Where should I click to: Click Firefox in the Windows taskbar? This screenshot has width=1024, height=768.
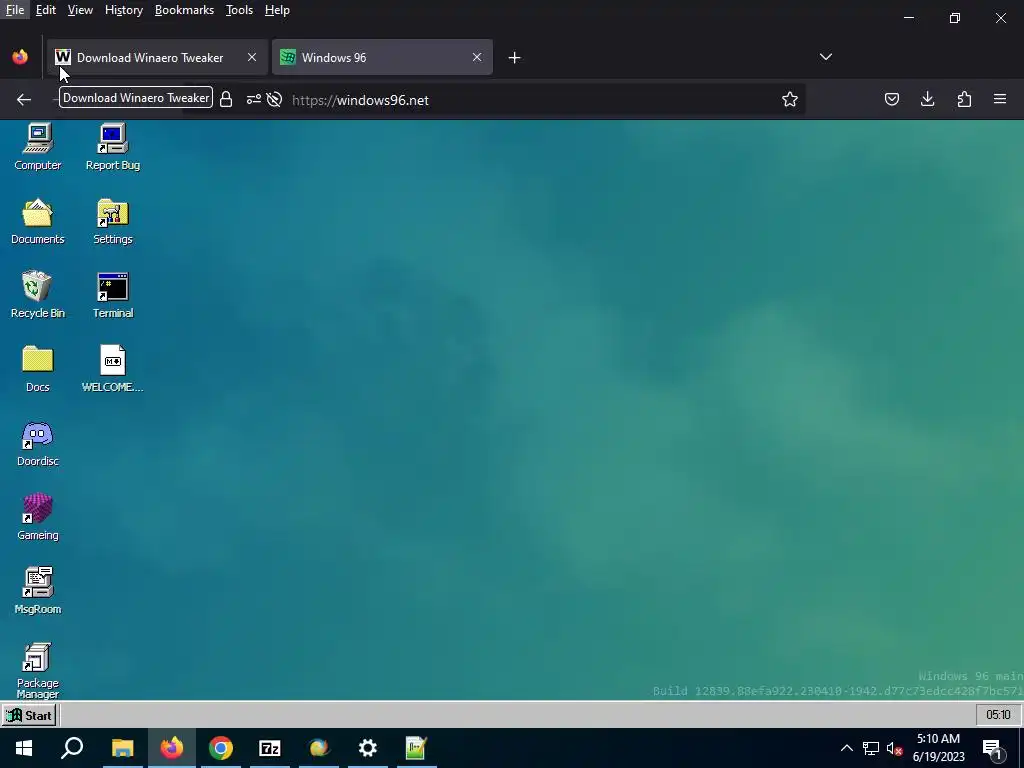tap(172, 748)
